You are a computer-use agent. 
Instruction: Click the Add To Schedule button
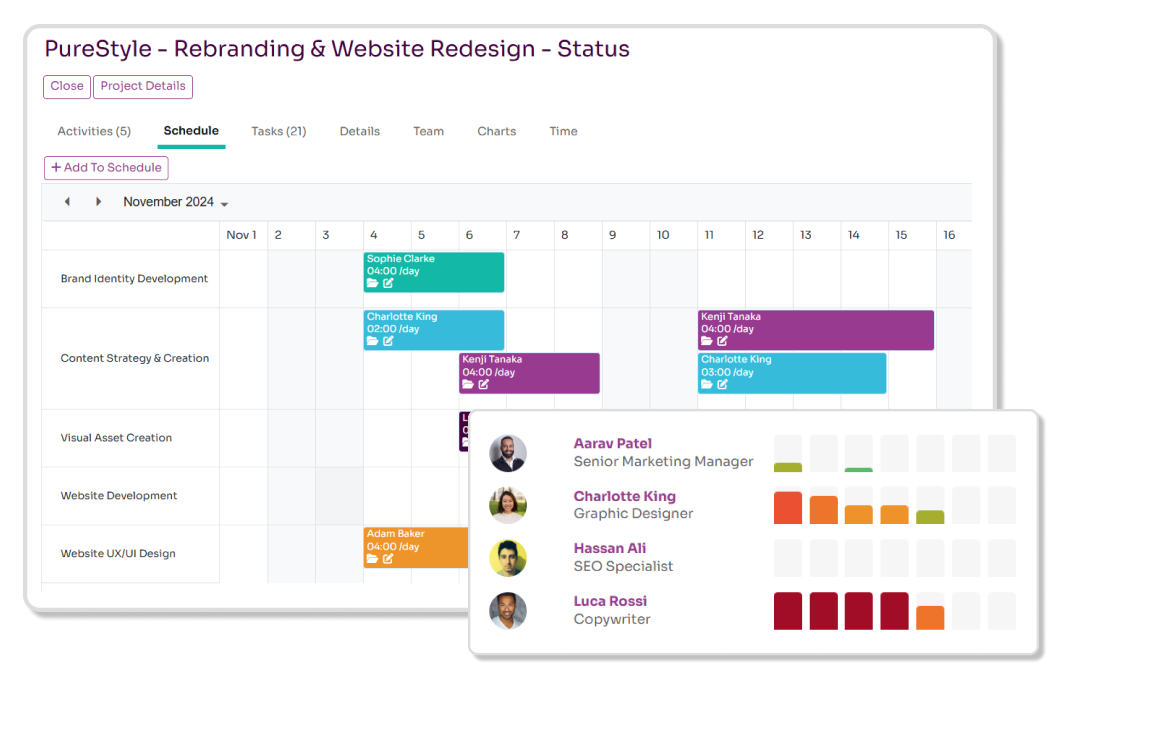pos(105,168)
